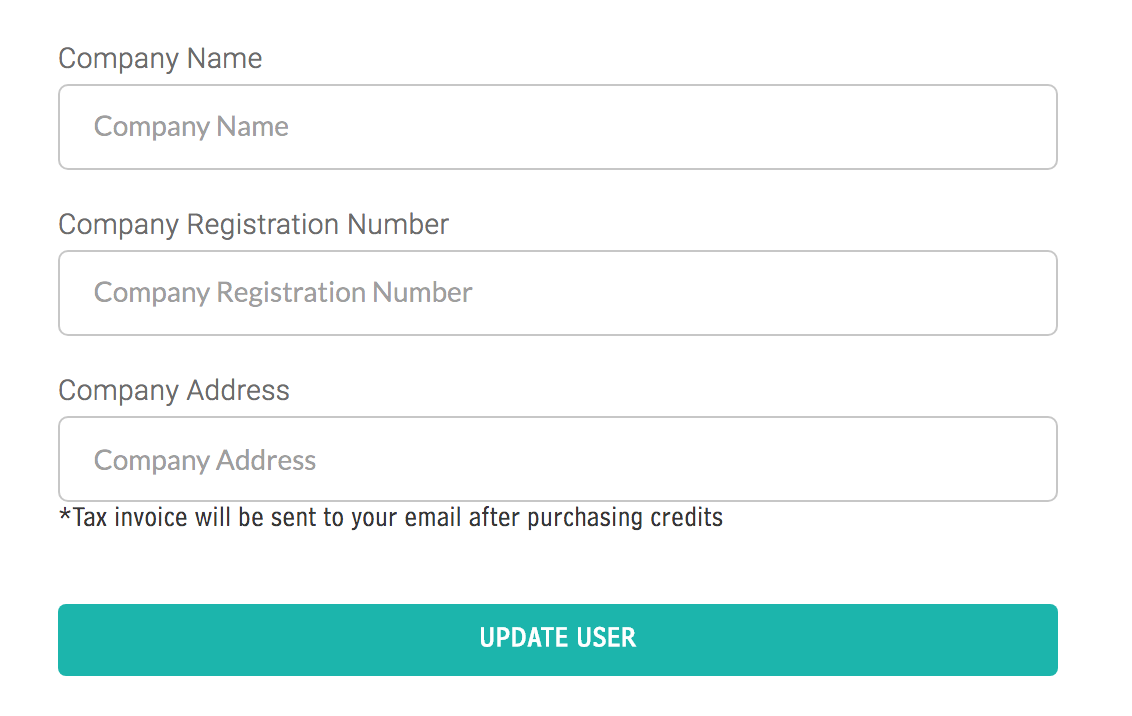Click the 'Company Registration Number' field label
Screen dimensions: 1132x716
pos(253,225)
